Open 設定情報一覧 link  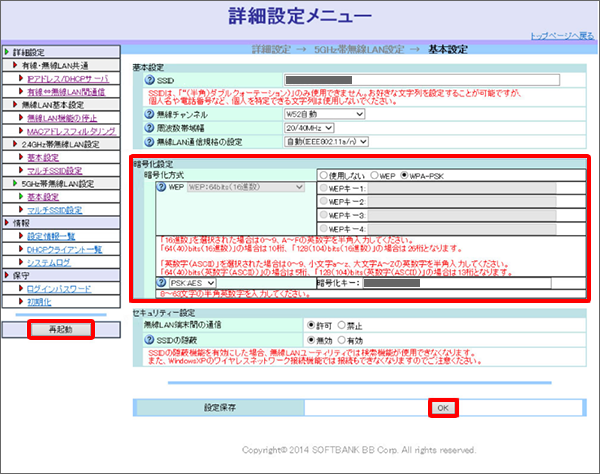(51, 236)
